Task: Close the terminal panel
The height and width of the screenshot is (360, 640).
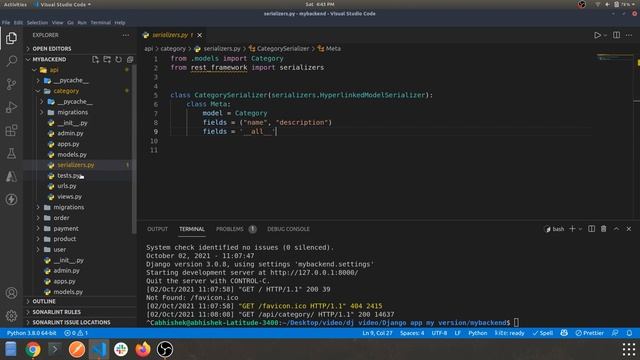Action: pos(629,229)
